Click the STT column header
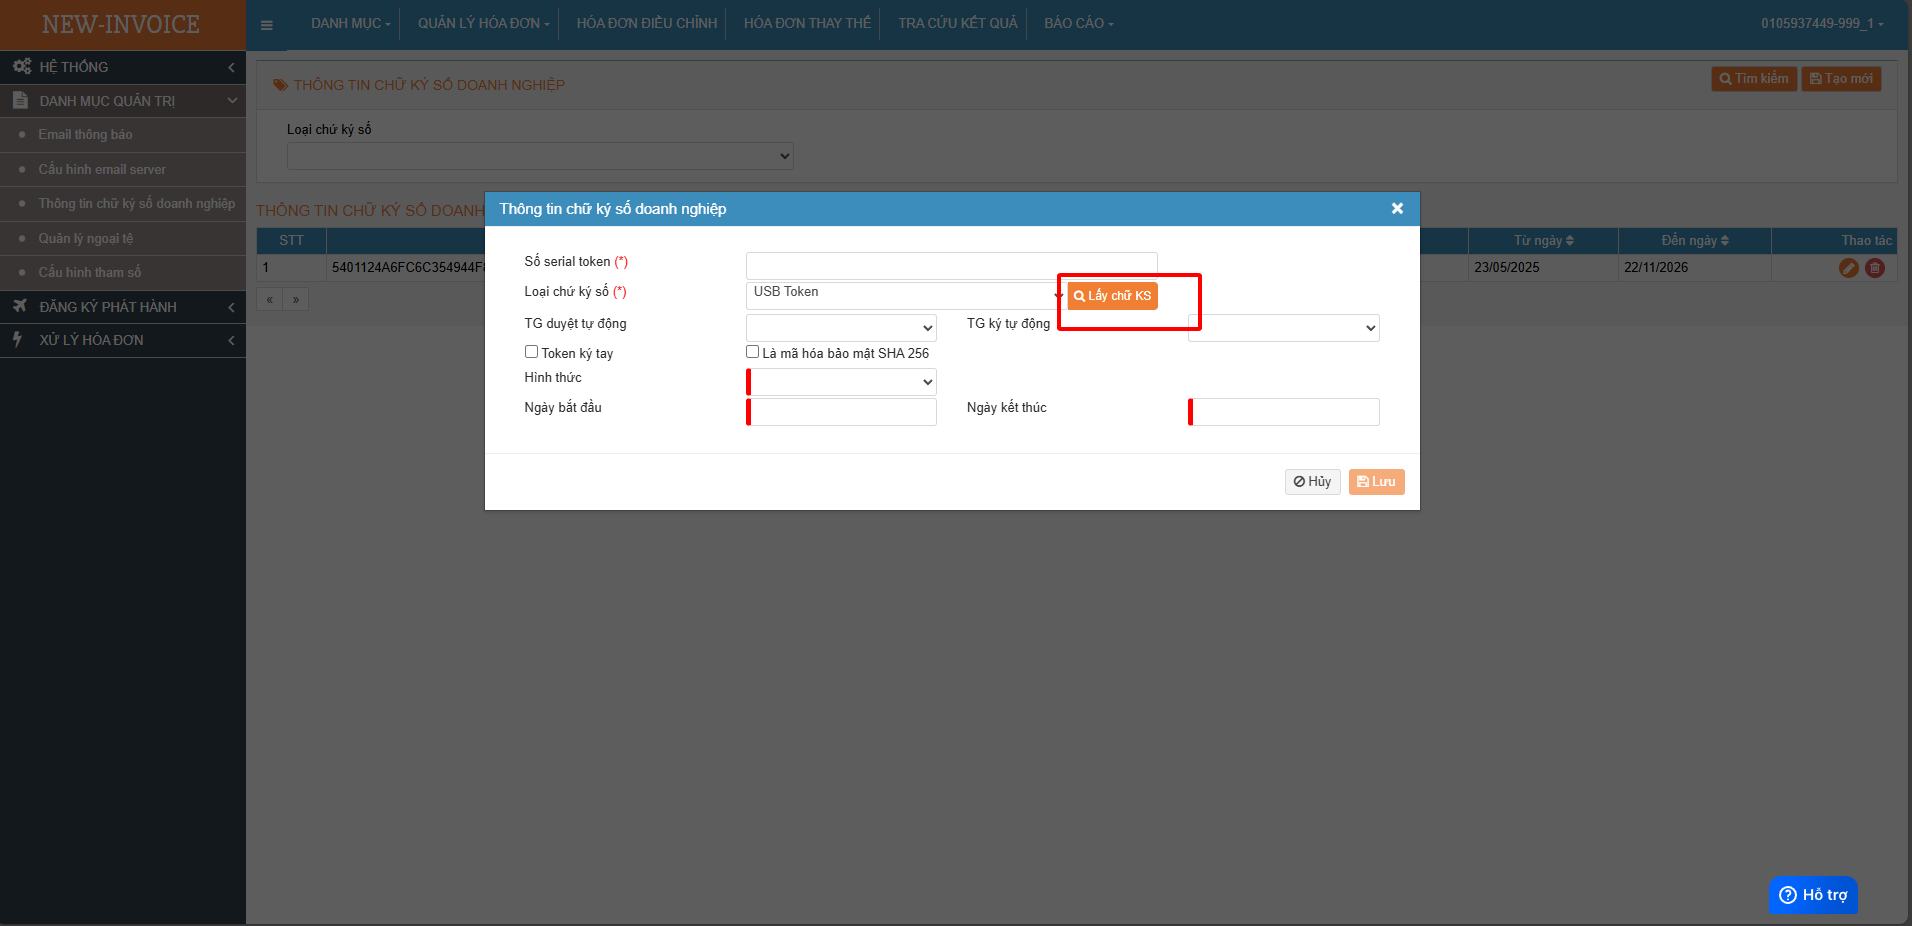The image size is (1912, 926). coord(291,241)
